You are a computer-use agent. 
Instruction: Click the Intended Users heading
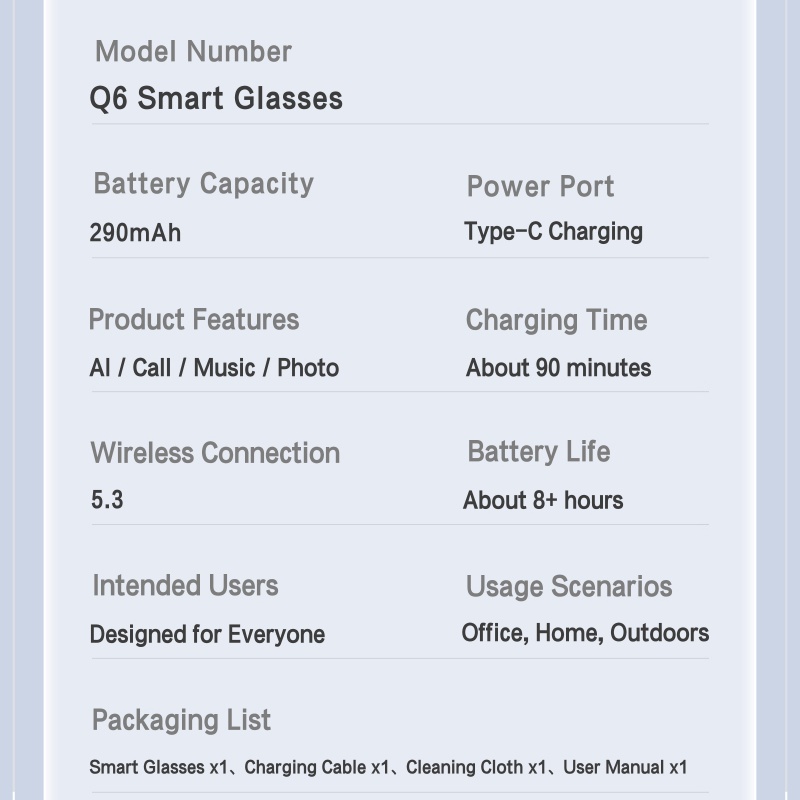coord(185,586)
